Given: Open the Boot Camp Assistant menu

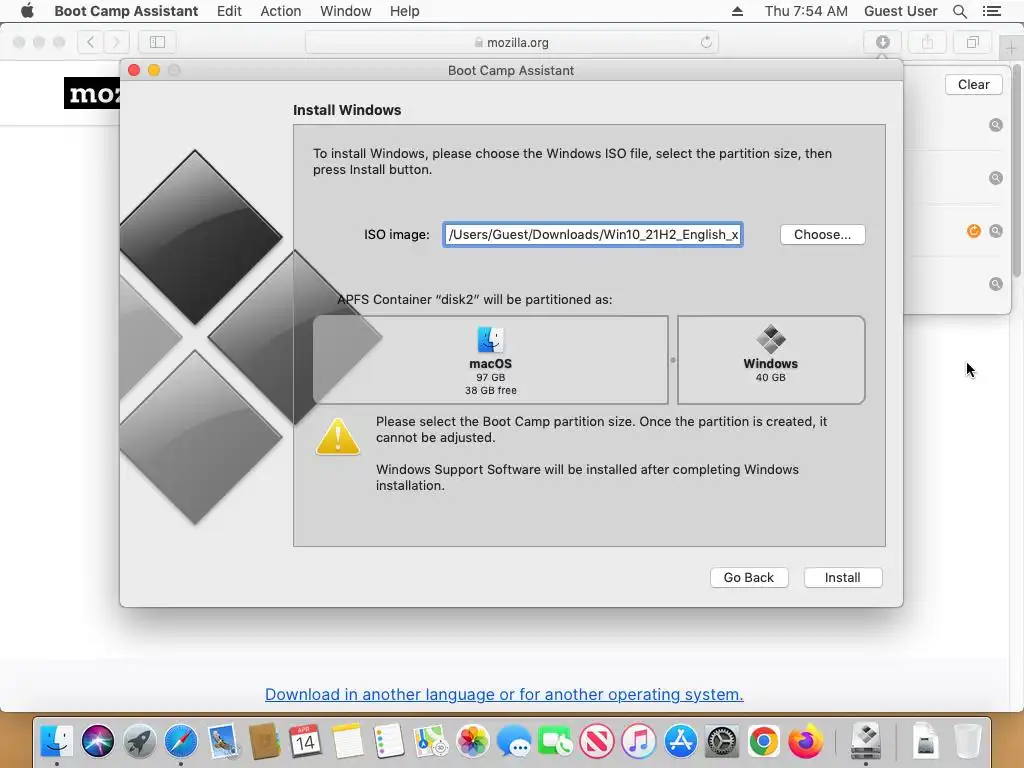Looking at the screenshot, I should 126,11.
